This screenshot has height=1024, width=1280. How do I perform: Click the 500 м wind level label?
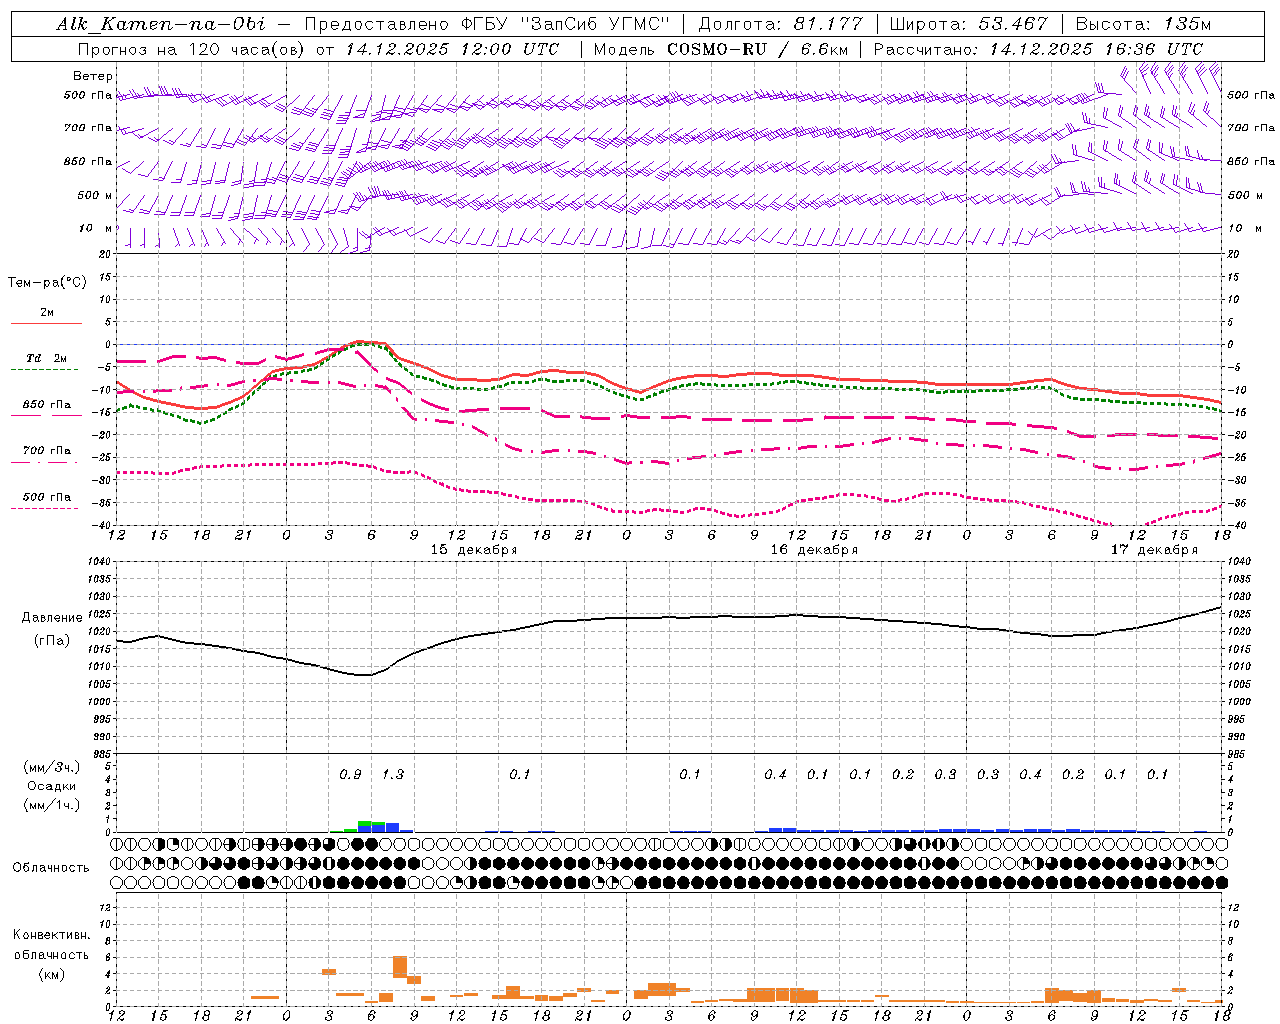(x=95, y=195)
